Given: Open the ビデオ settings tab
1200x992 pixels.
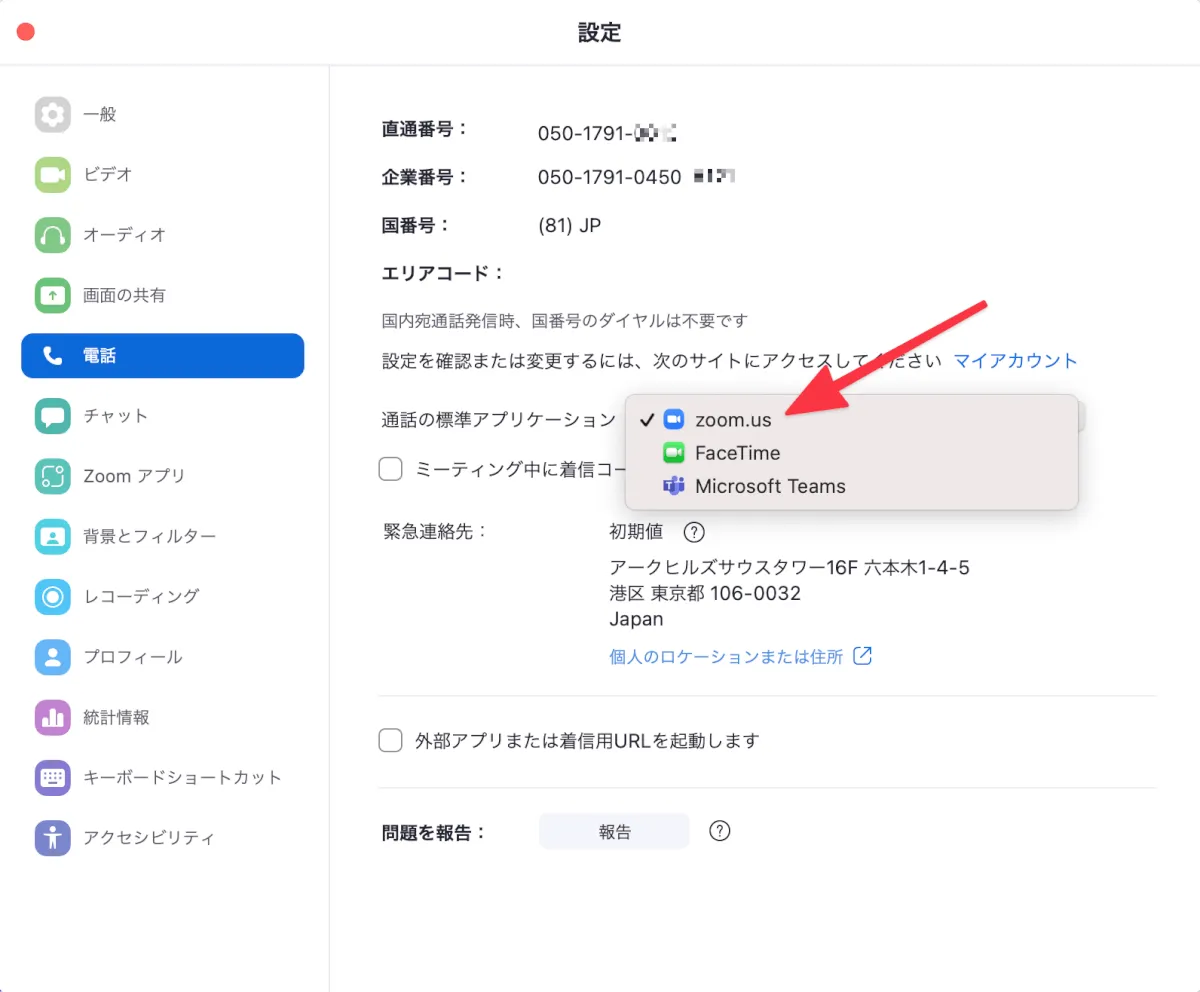Looking at the screenshot, I should pos(162,175).
